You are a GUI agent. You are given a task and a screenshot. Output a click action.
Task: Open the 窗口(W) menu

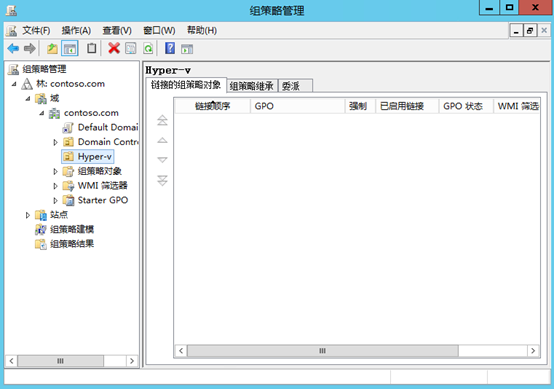tap(159, 31)
